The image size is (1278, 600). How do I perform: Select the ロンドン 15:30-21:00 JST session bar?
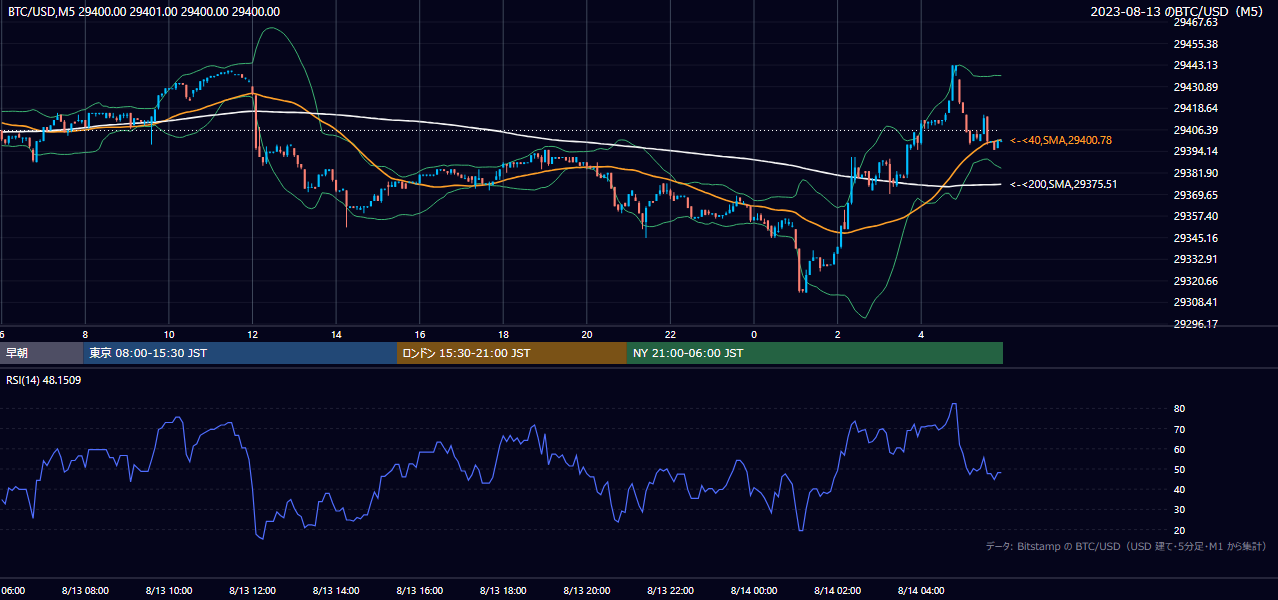pos(512,353)
